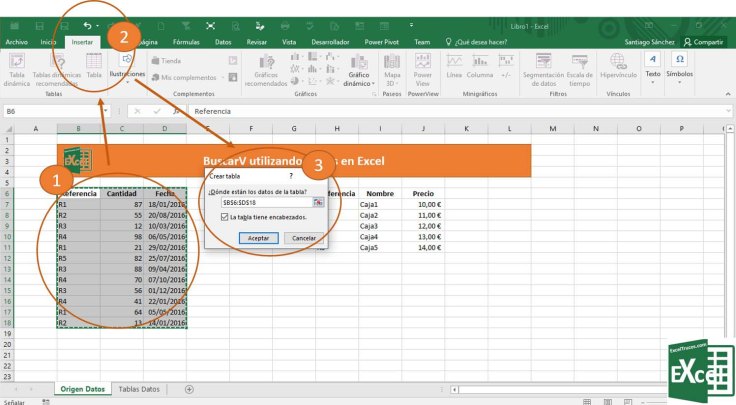This screenshot has height=405, width=736.
Task: Toggle 'La tabla tiene encabezados' checkbox
Action: pyautogui.click(x=225, y=217)
